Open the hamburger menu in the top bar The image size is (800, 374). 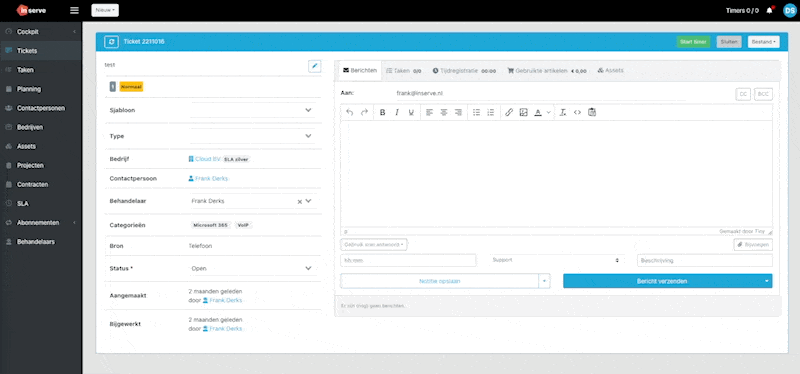pyautogui.click(x=74, y=10)
